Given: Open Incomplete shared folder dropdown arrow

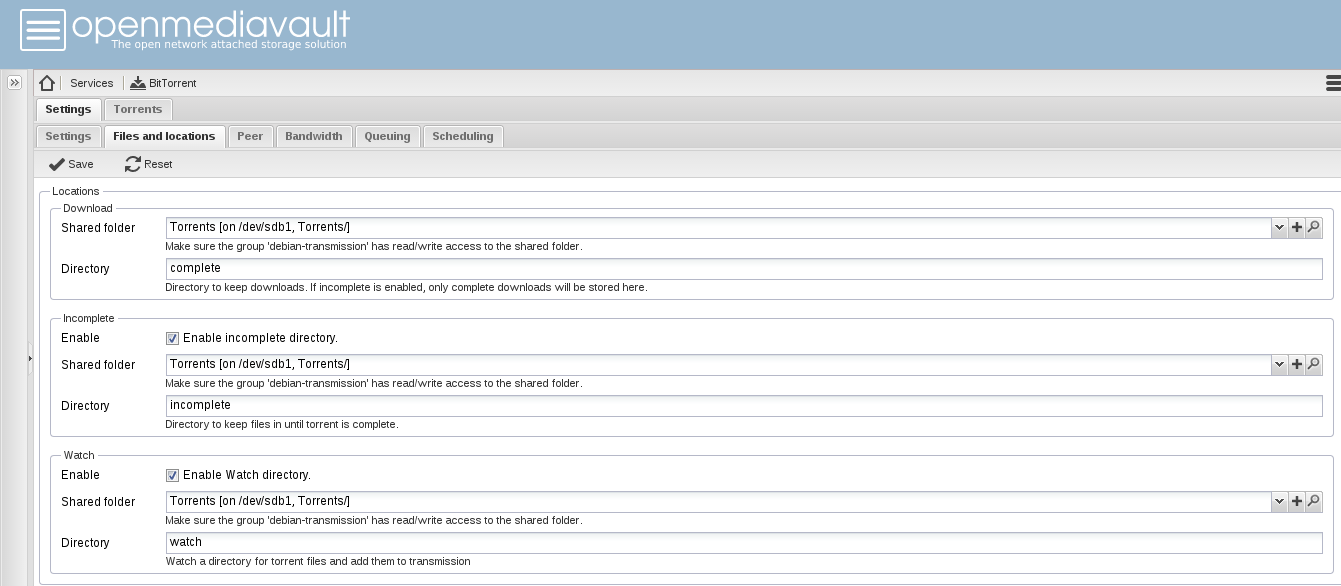Looking at the screenshot, I should (1279, 365).
